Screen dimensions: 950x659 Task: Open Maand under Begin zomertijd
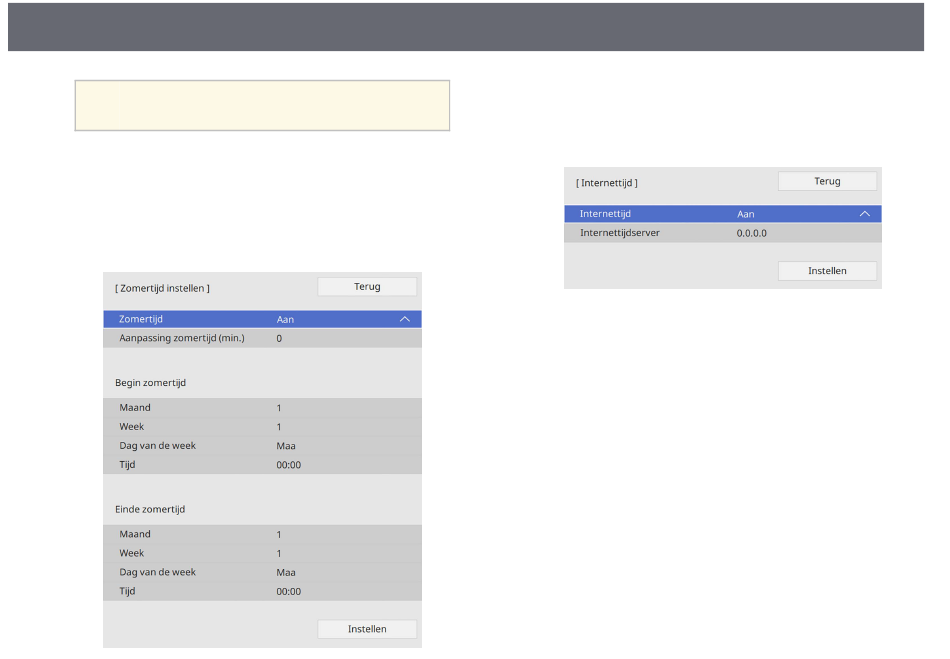tap(262, 408)
